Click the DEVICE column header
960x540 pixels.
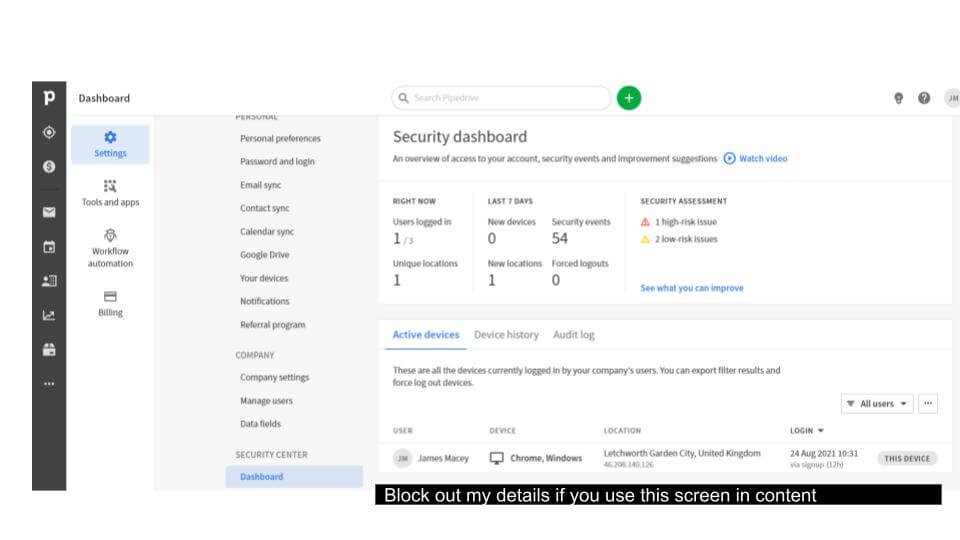point(502,430)
